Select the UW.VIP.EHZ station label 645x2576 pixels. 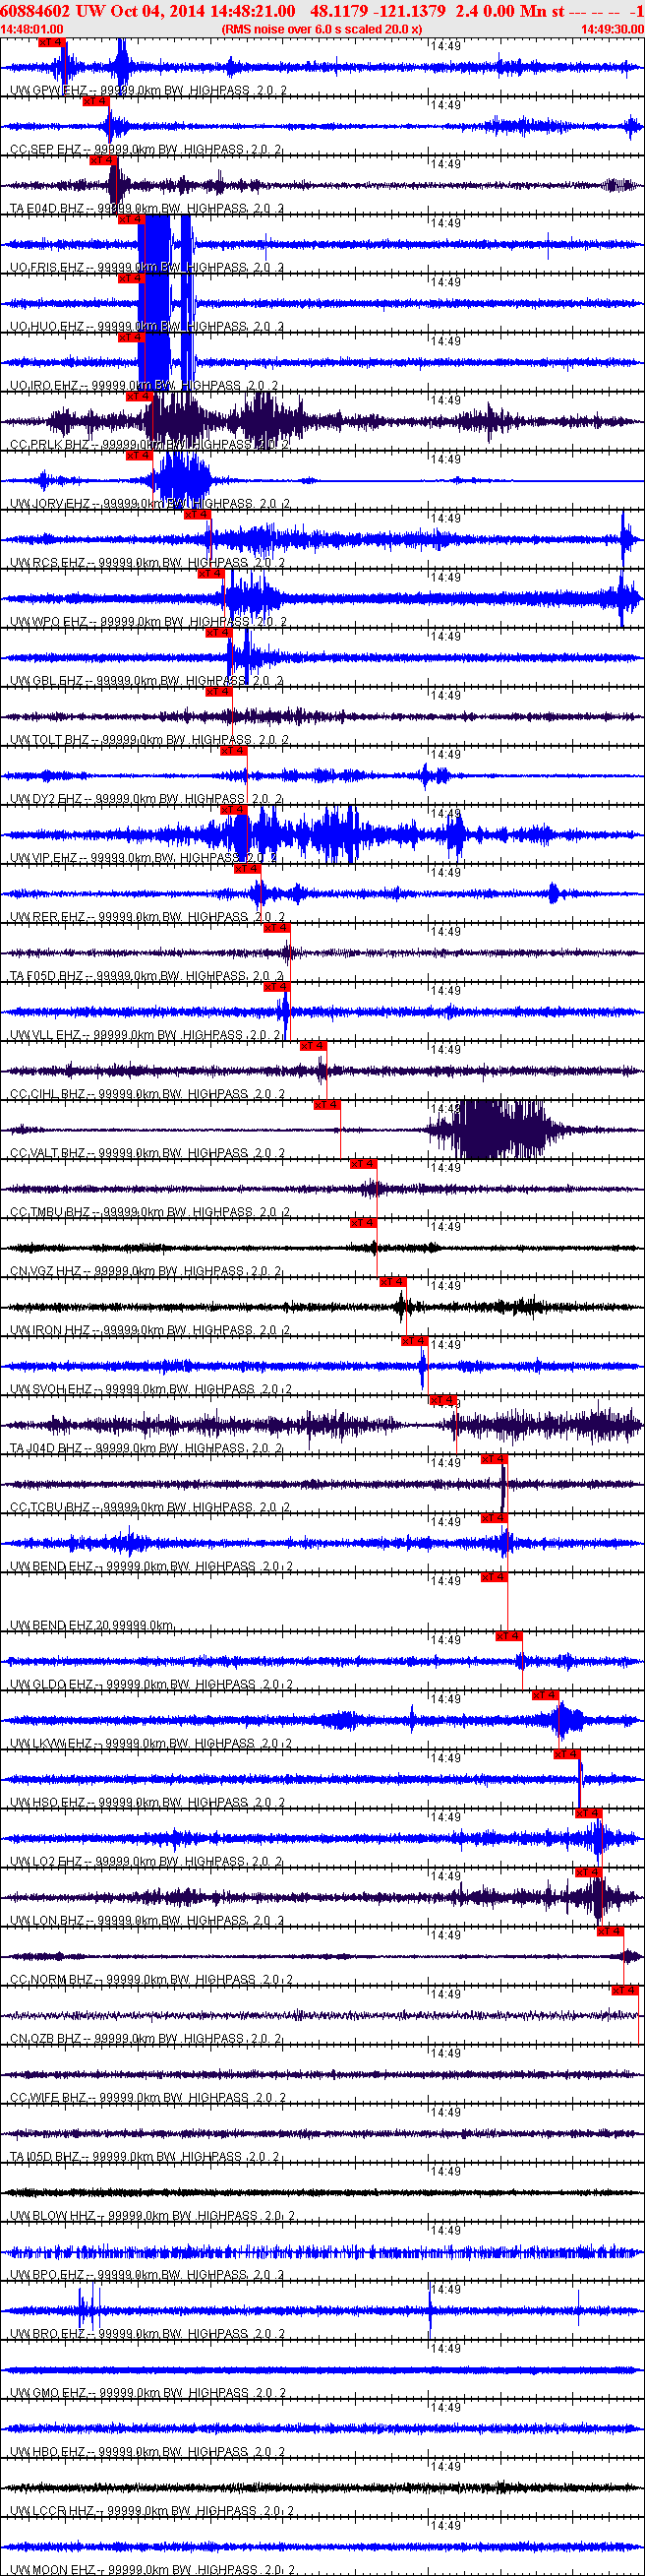pos(144,858)
